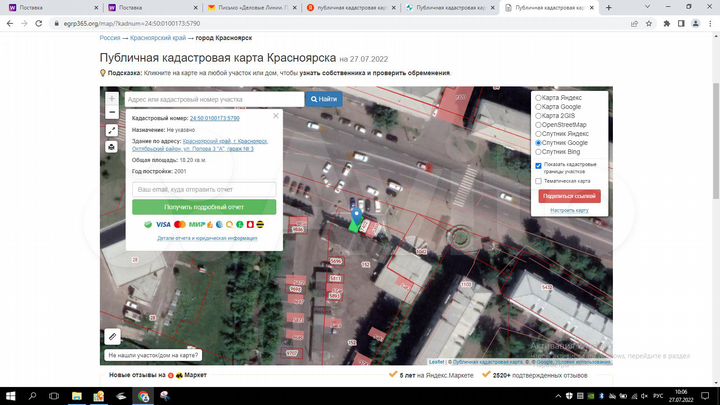Open the browser side panel icon

click(x=681, y=23)
